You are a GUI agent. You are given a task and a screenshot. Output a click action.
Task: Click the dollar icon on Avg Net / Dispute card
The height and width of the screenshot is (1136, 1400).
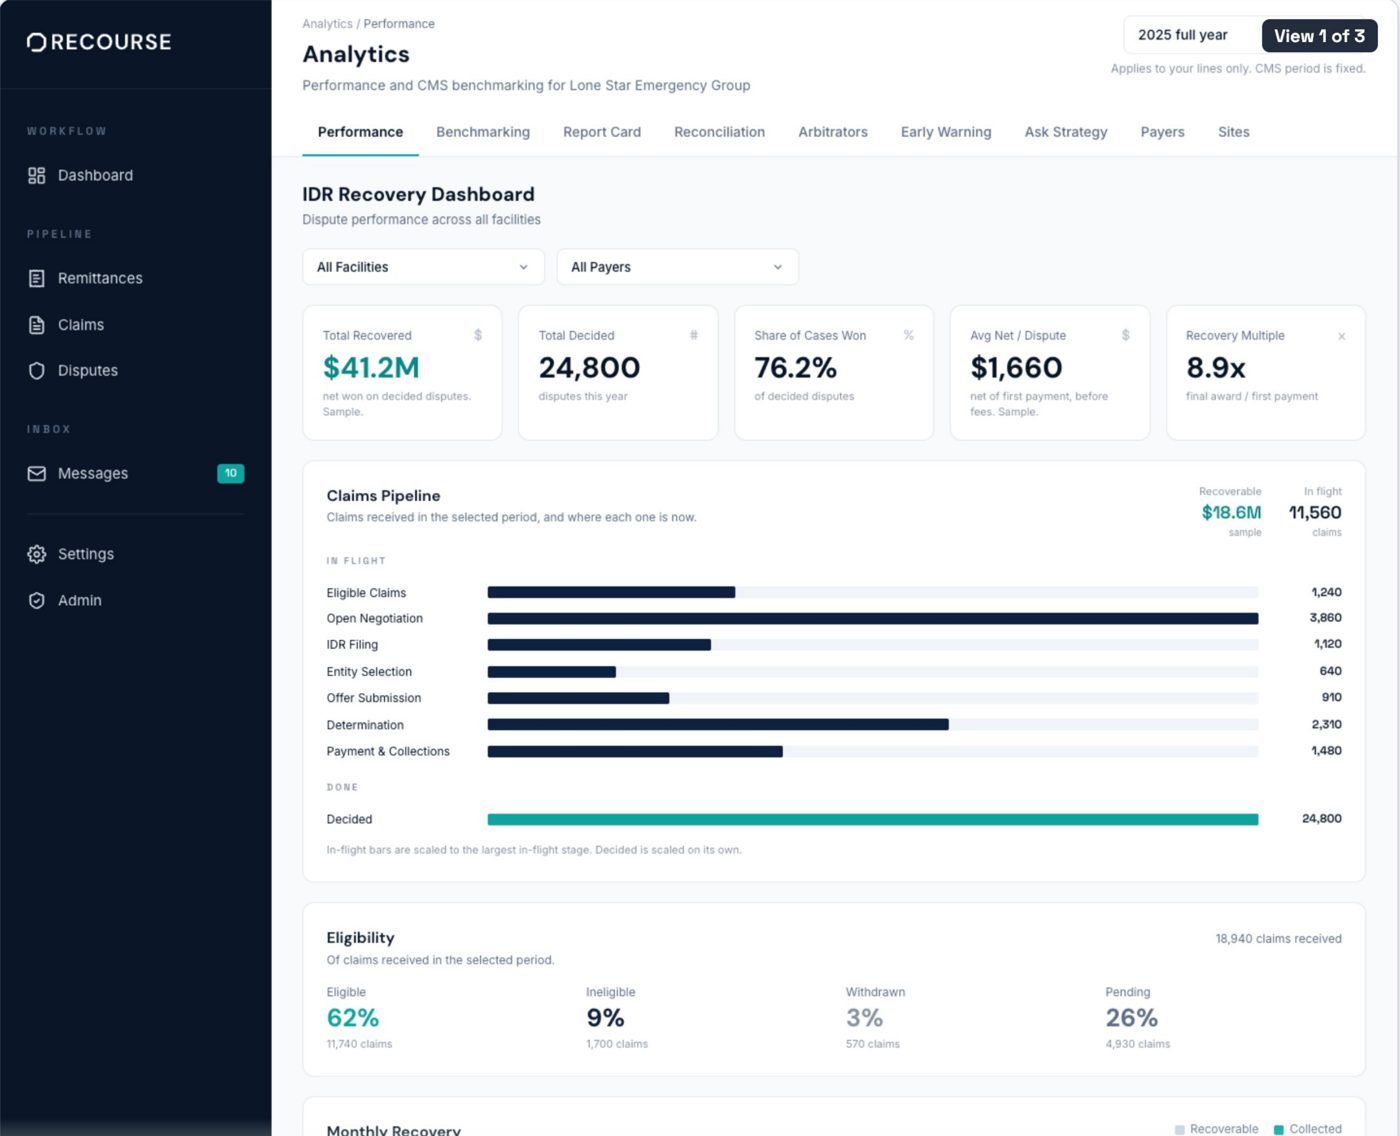(1126, 336)
